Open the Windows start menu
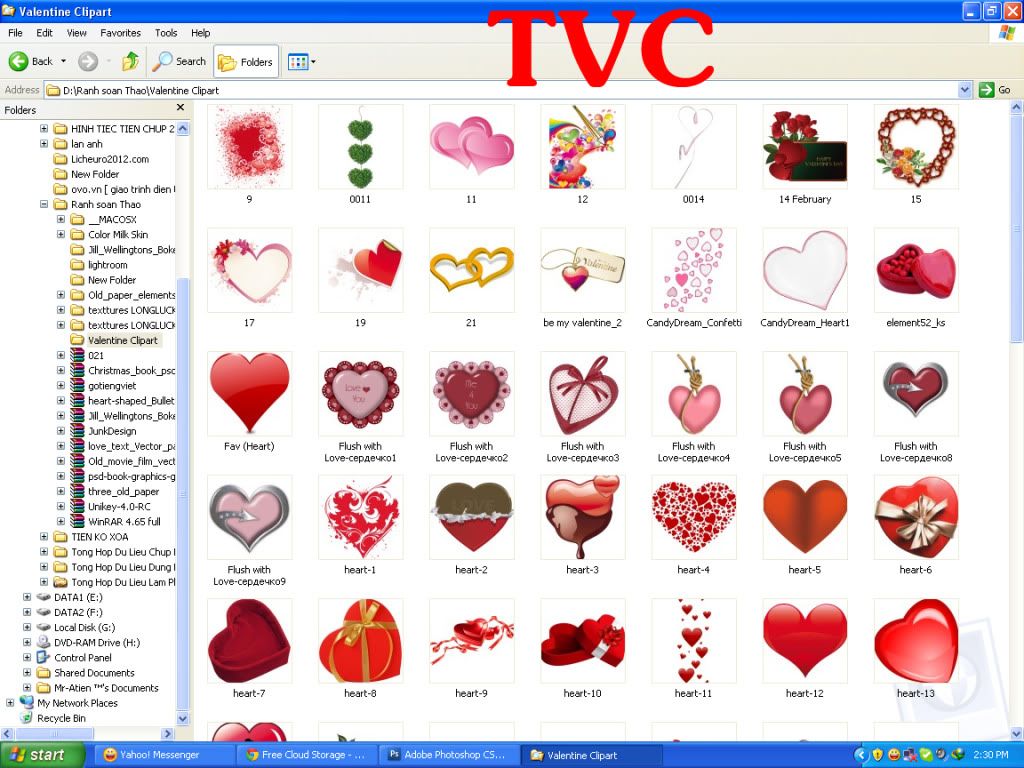This screenshot has height=768, width=1024. pos(42,755)
